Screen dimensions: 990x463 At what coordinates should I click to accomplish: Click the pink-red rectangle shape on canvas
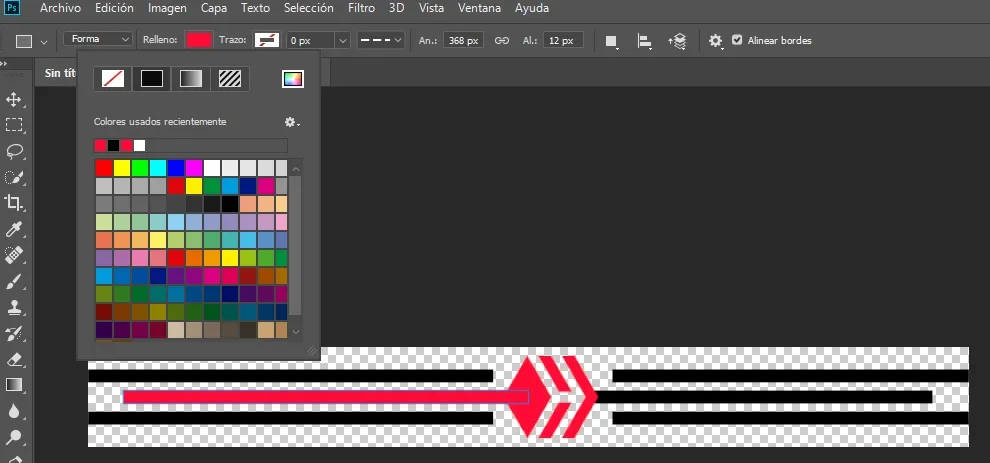click(326, 397)
